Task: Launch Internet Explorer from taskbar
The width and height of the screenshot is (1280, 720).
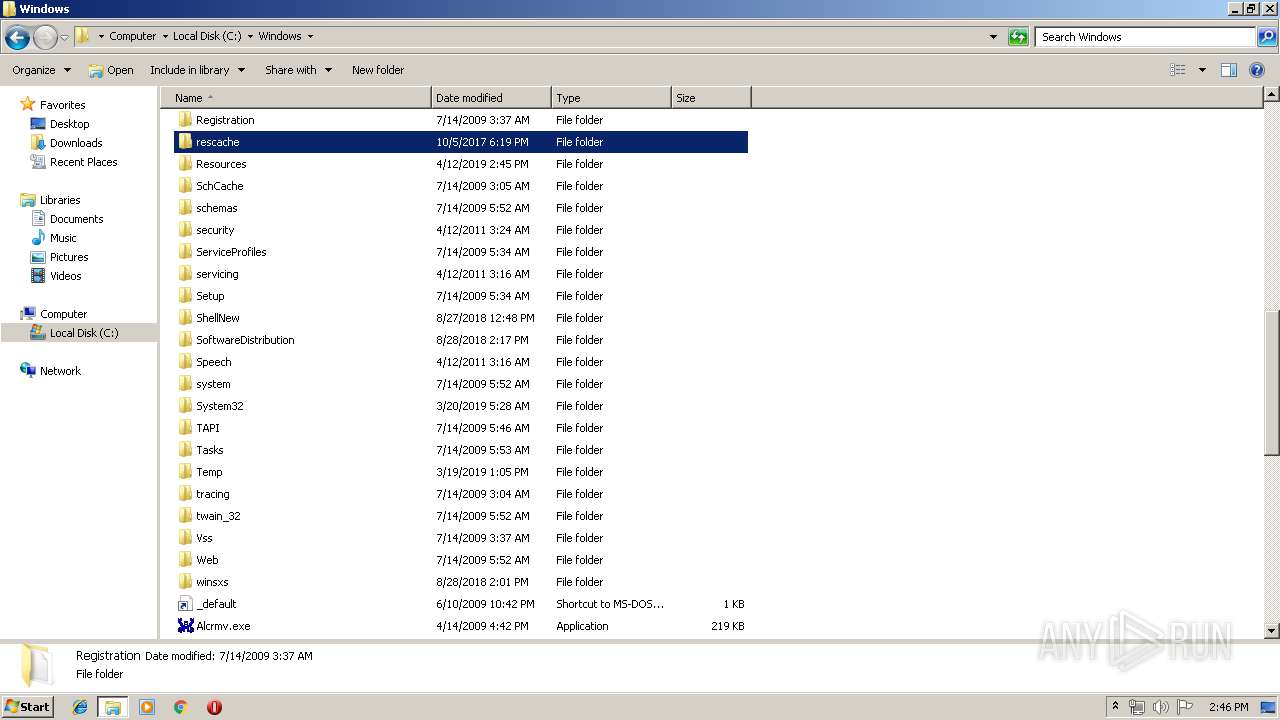Action: pos(80,707)
